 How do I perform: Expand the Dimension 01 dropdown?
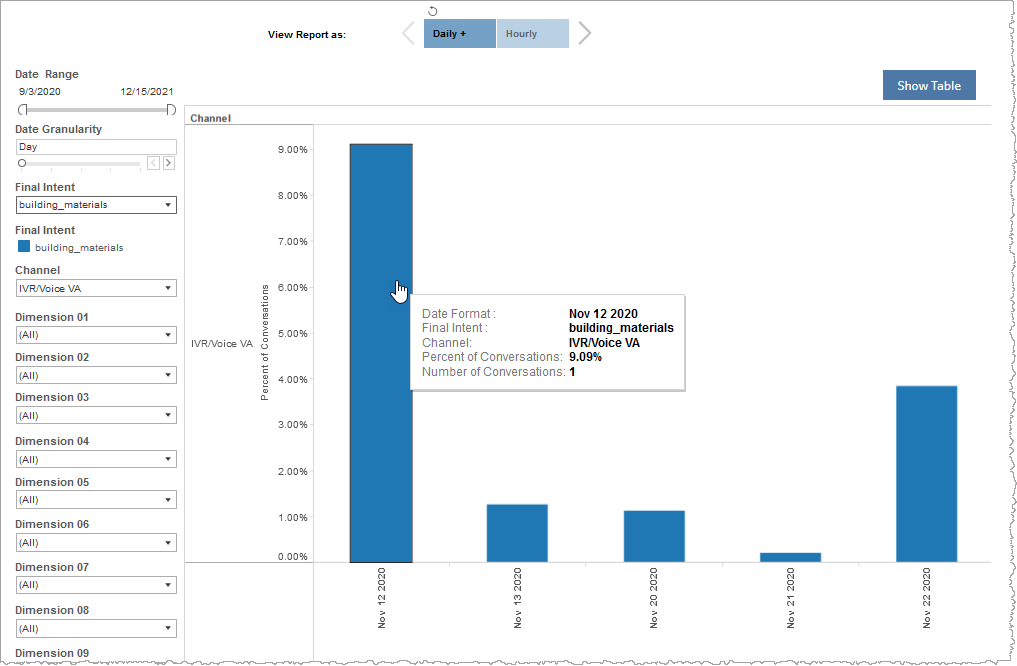(95, 334)
